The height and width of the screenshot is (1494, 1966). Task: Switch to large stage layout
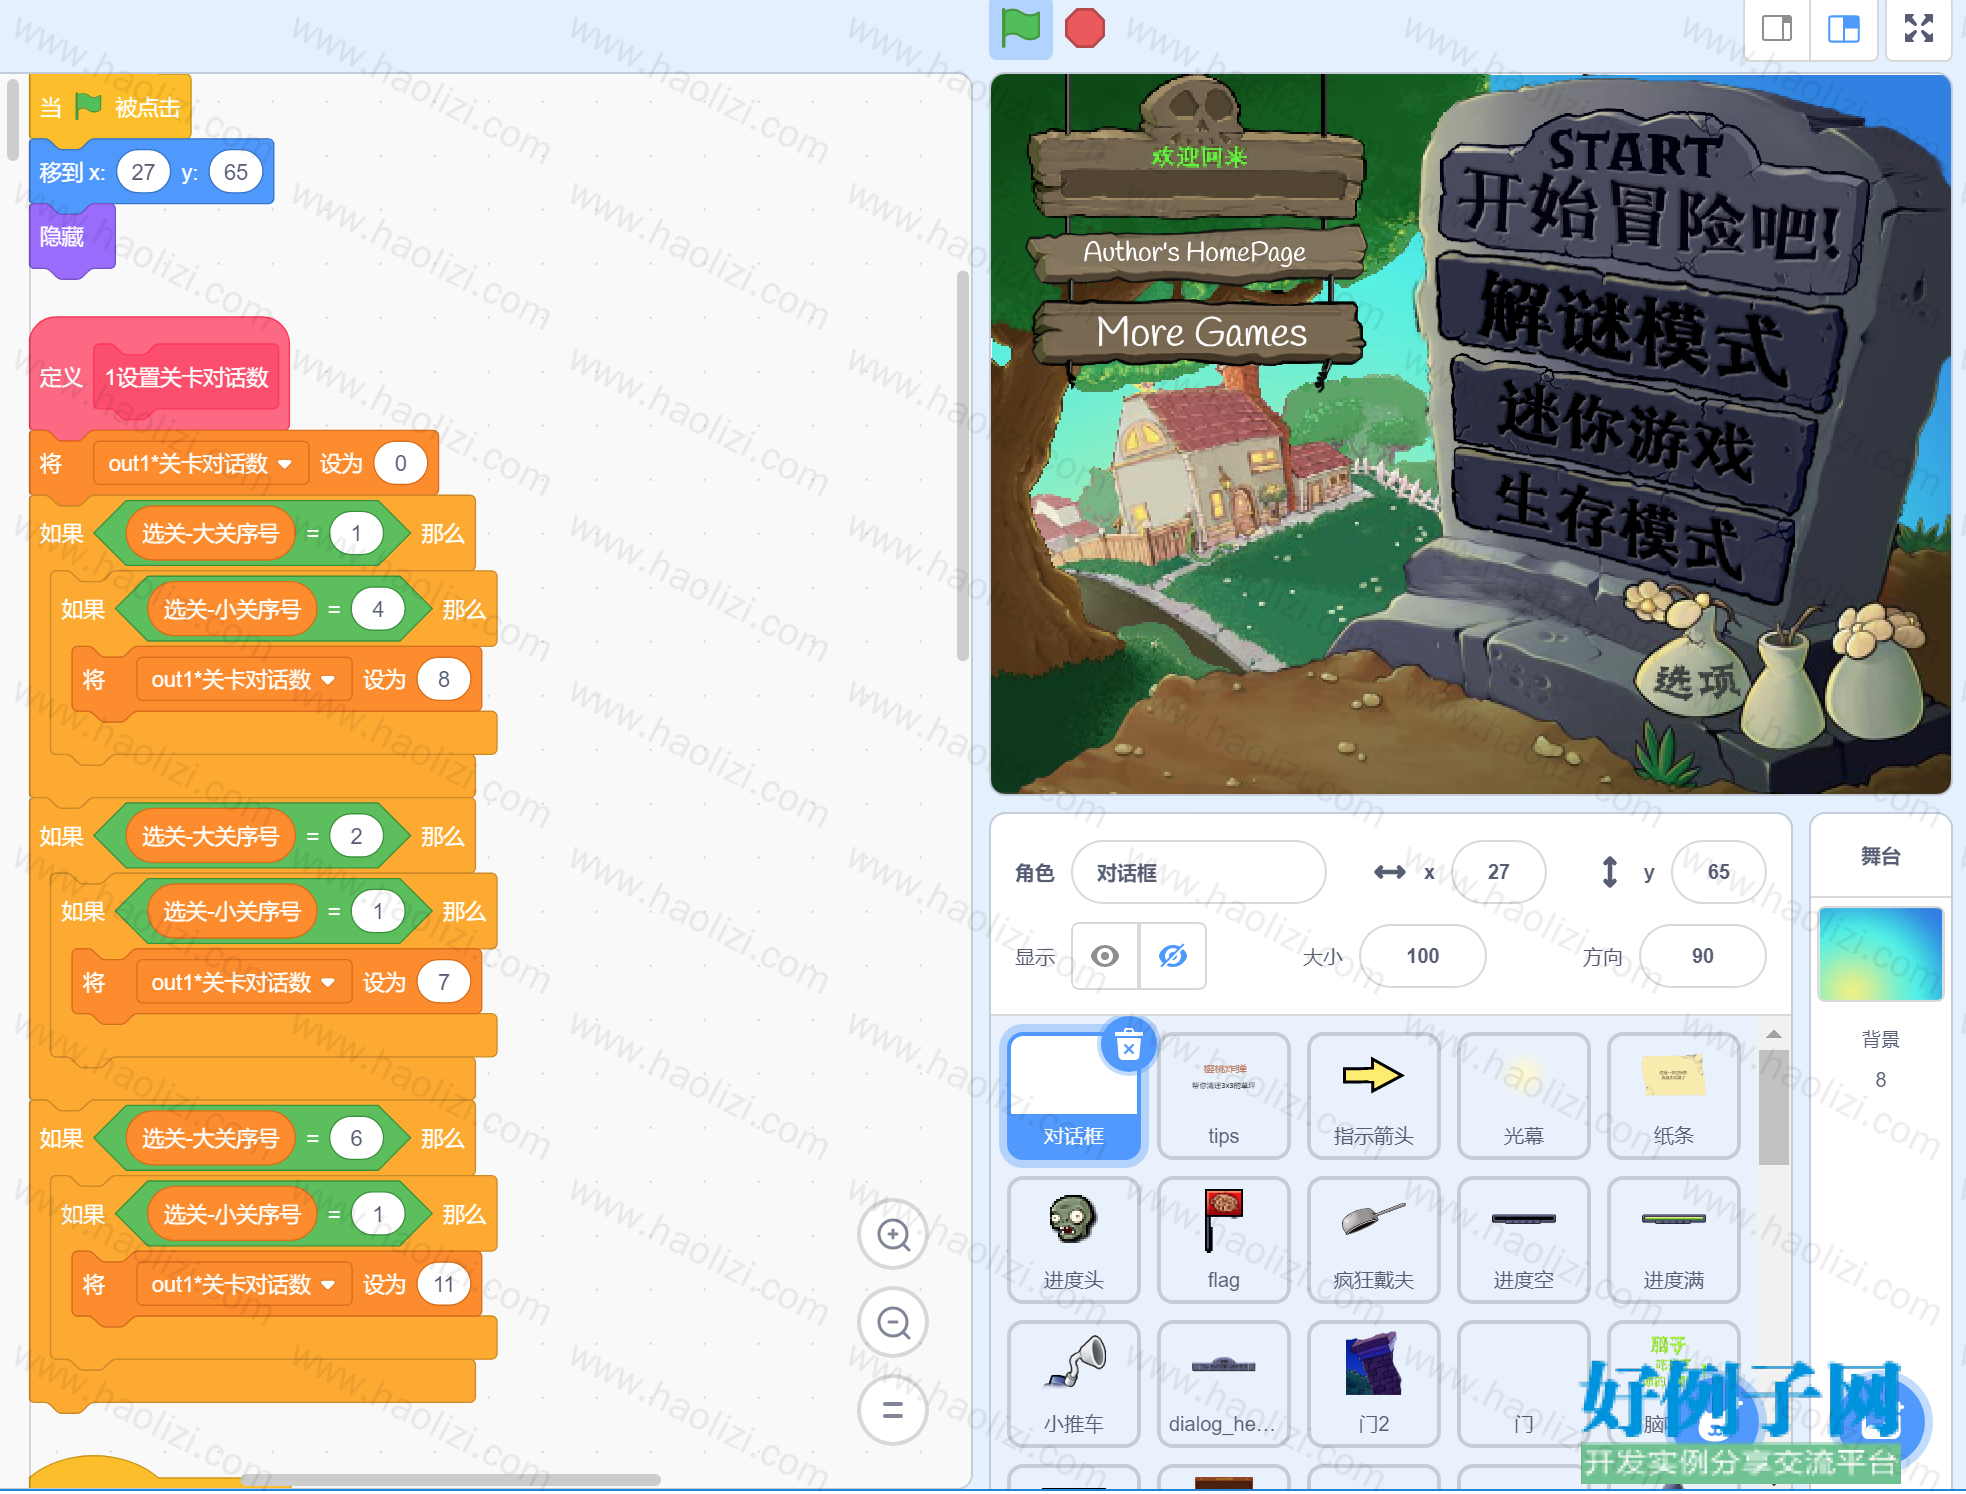(x=1843, y=28)
